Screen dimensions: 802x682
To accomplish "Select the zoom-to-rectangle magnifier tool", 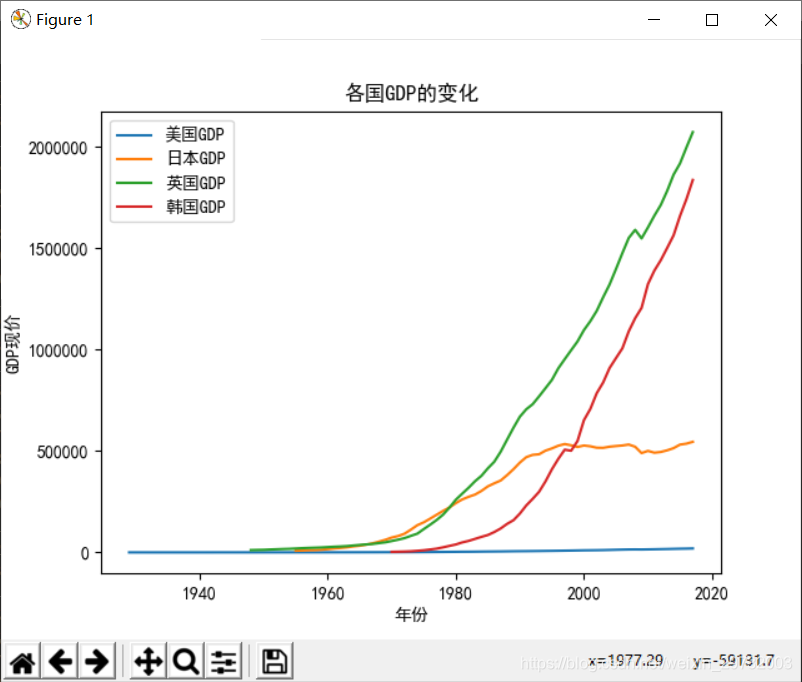I will 185,661.
